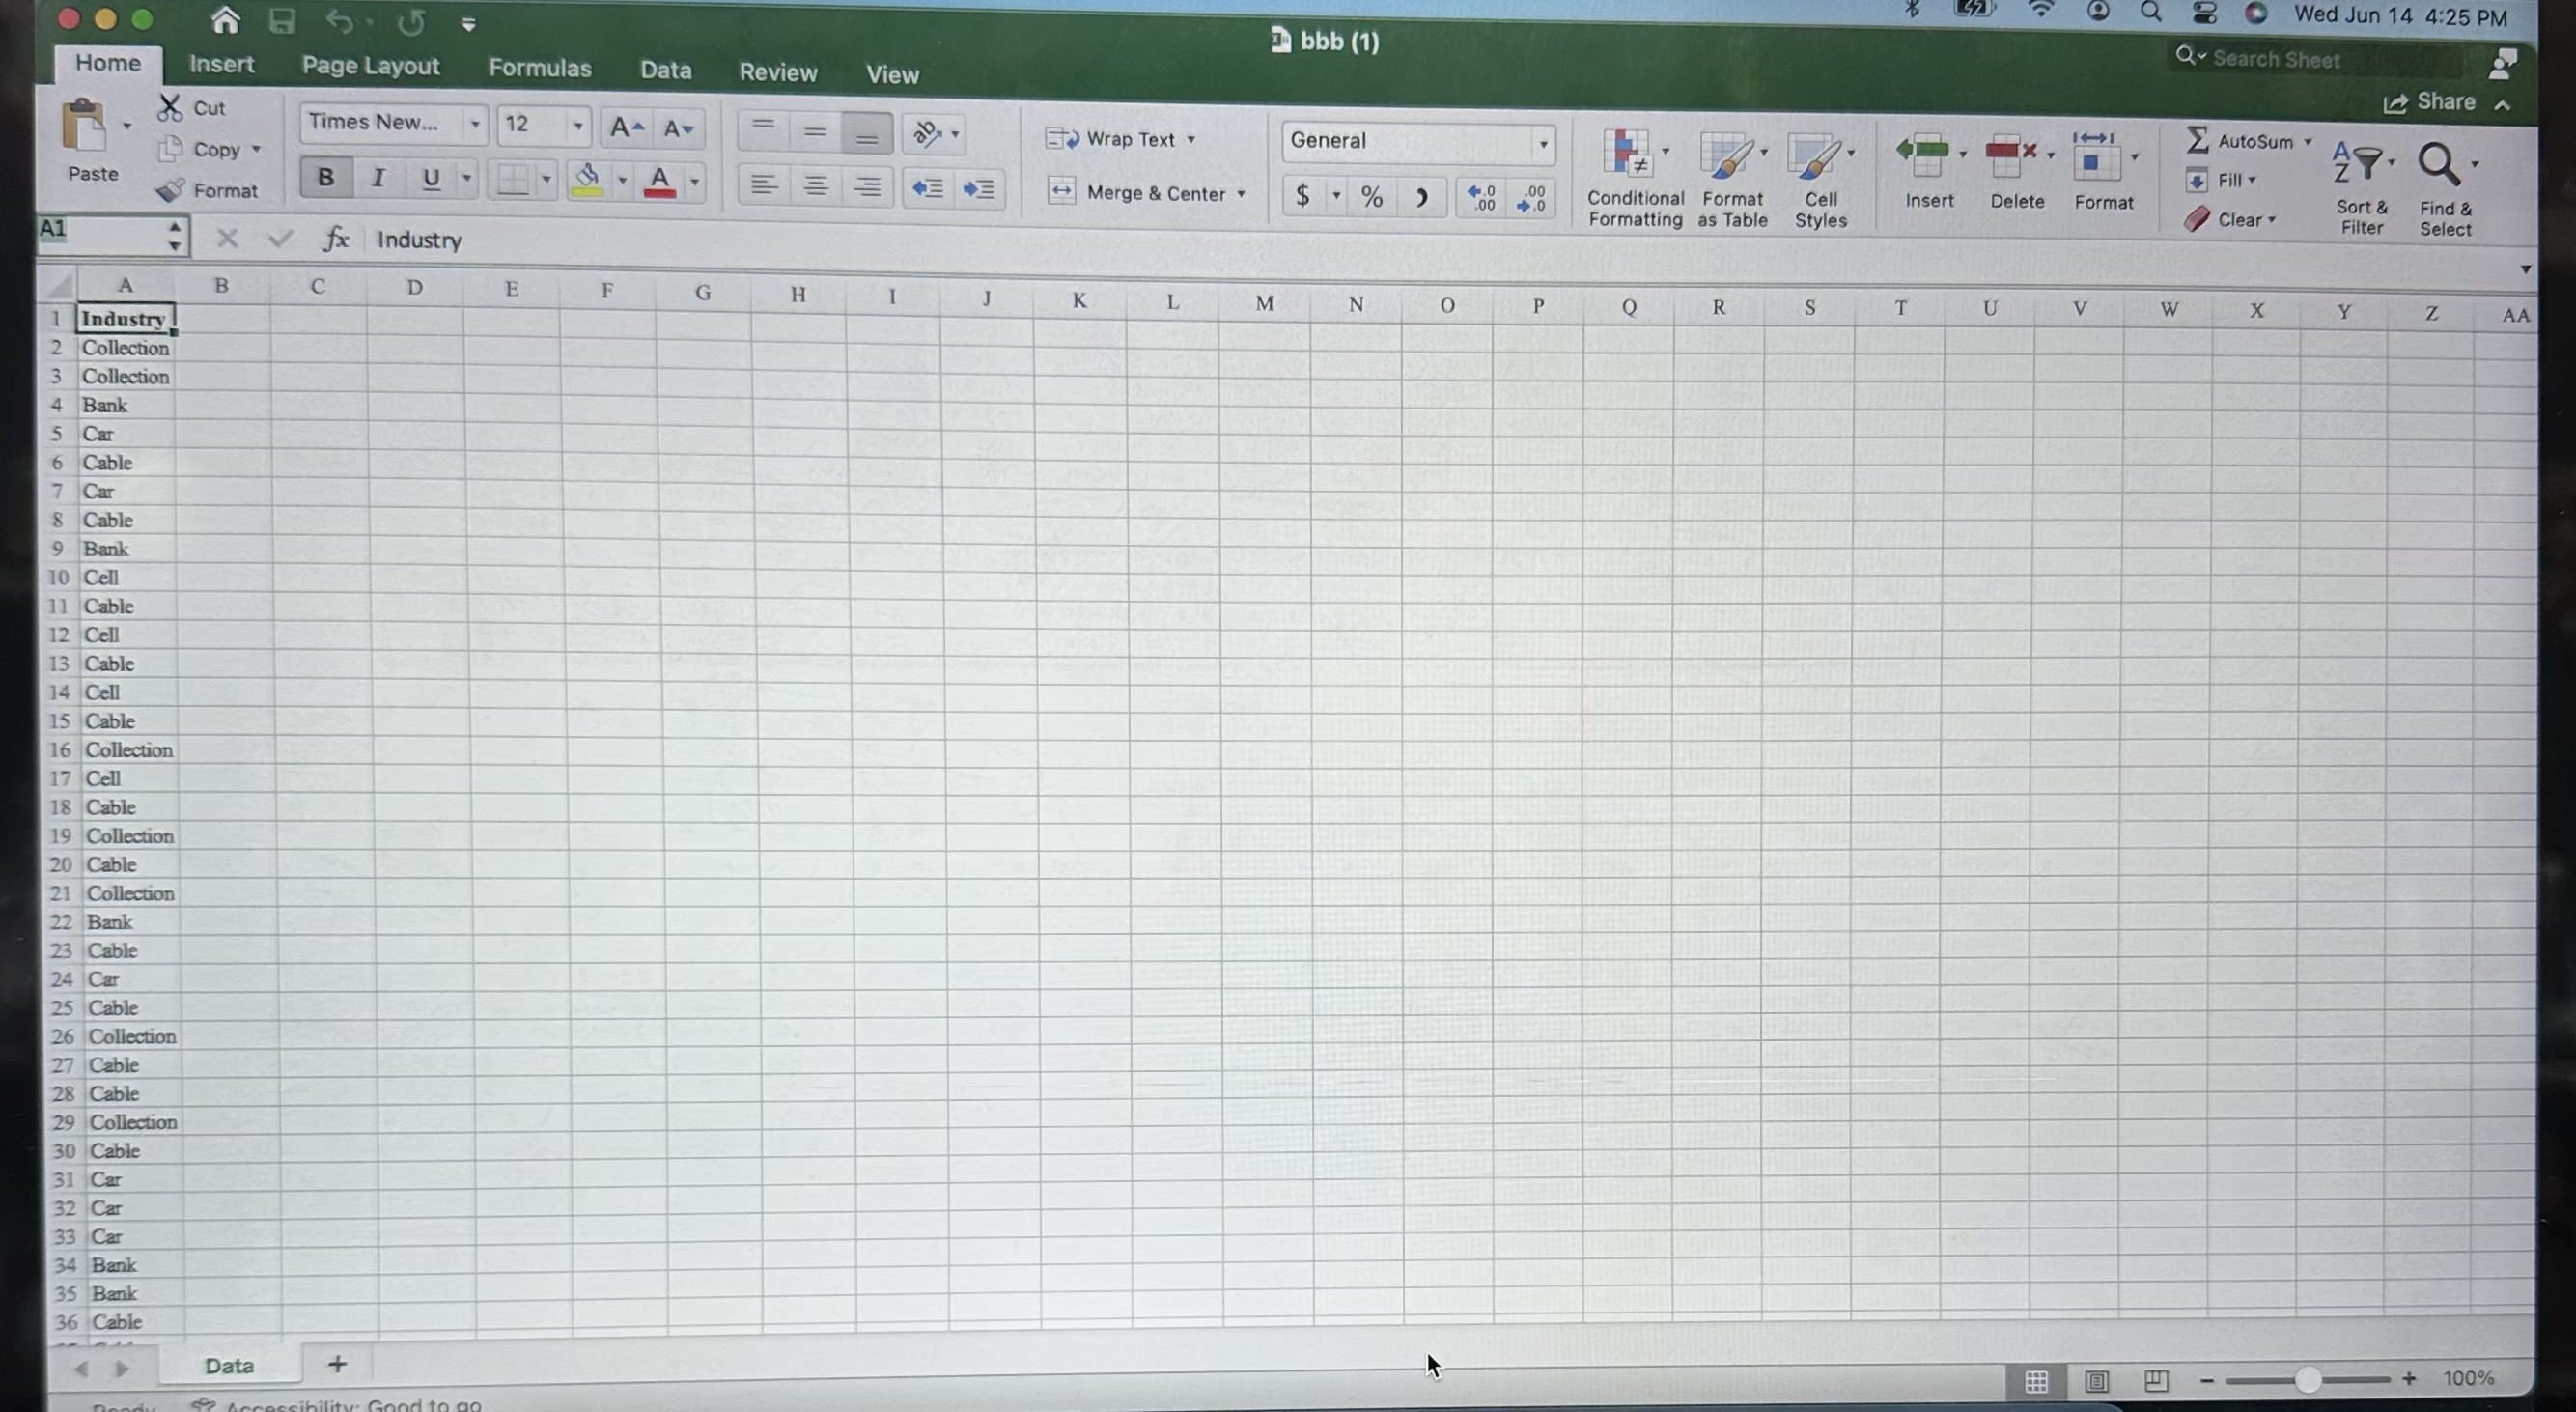Click the Find & Select magnifier
Screen dimensions: 2576x1412
click(2440, 164)
